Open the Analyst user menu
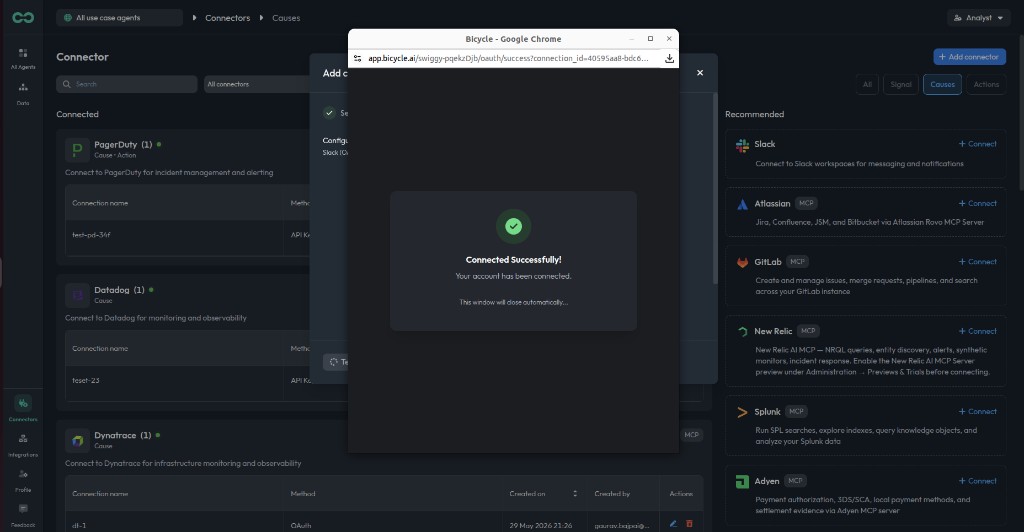This screenshot has width=1024, height=532. (978, 18)
